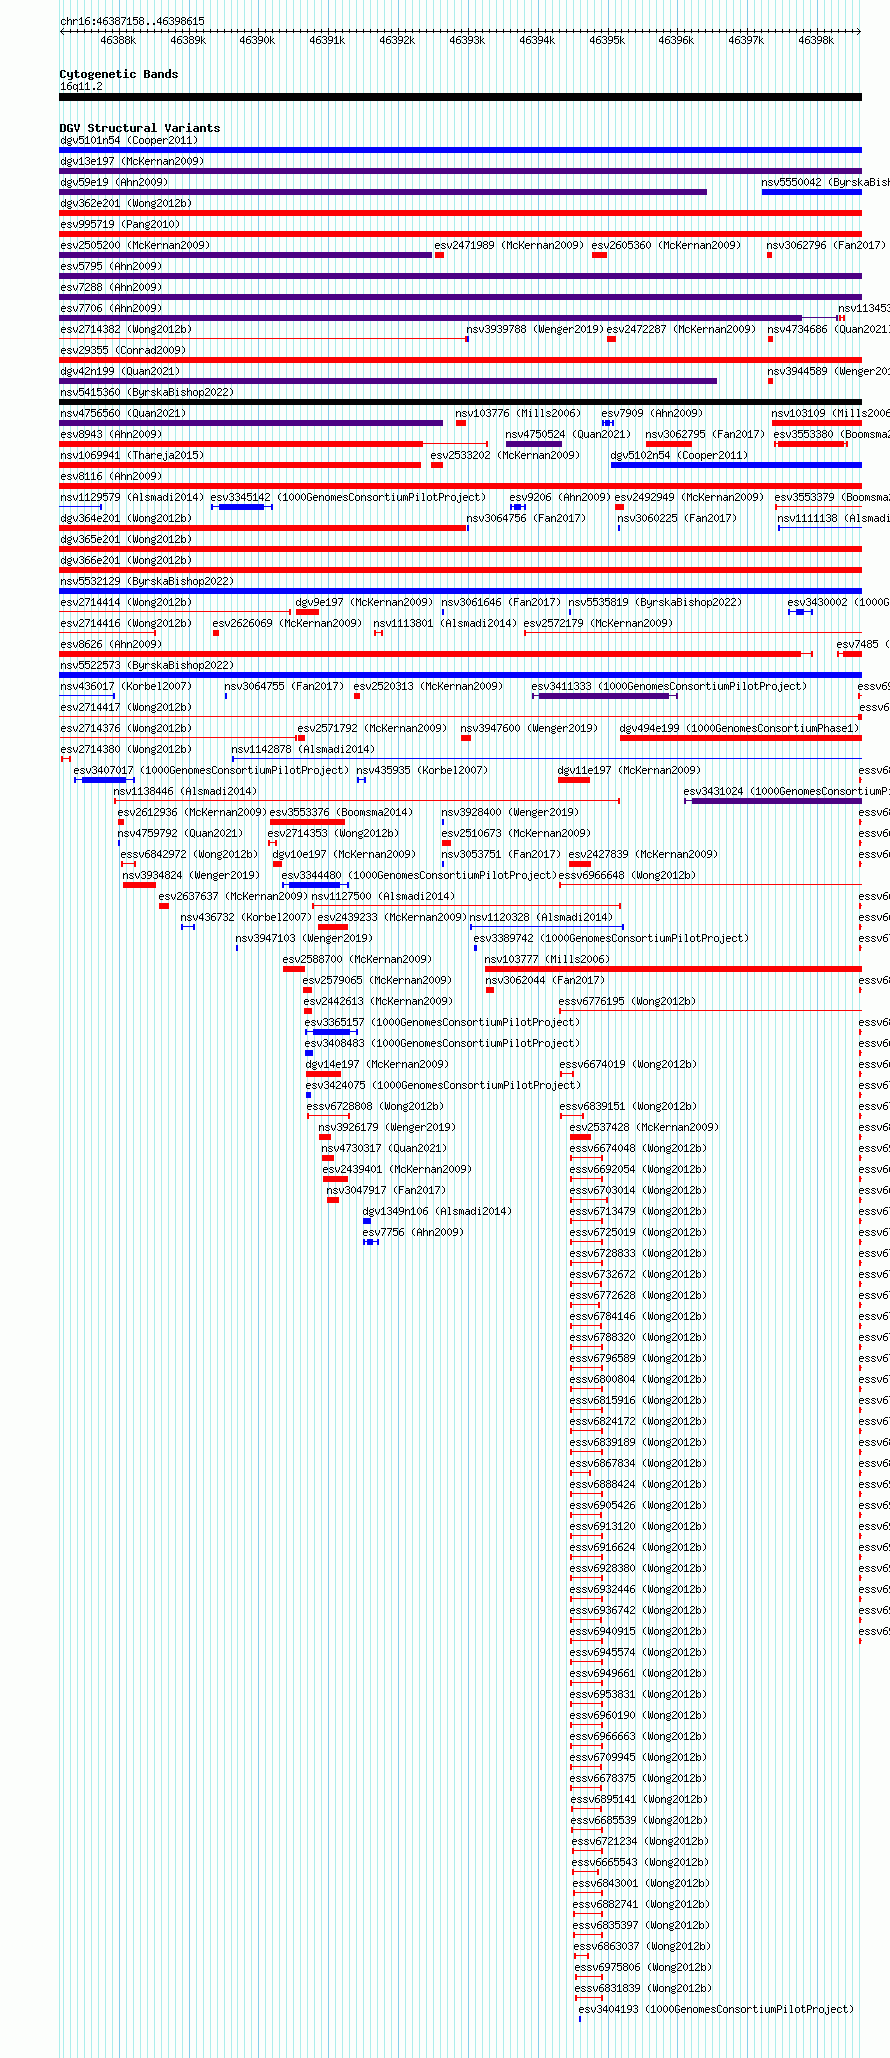Open nsv1069941 (Thareja2015) entry
This screenshot has width=890, height=2058.
pyautogui.click(x=132, y=456)
